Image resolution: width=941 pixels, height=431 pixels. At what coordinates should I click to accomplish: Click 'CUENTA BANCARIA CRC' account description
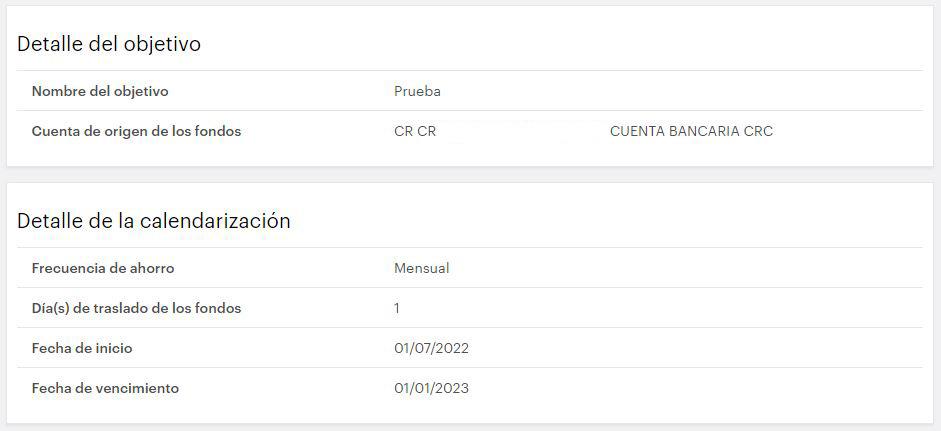[x=691, y=131]
